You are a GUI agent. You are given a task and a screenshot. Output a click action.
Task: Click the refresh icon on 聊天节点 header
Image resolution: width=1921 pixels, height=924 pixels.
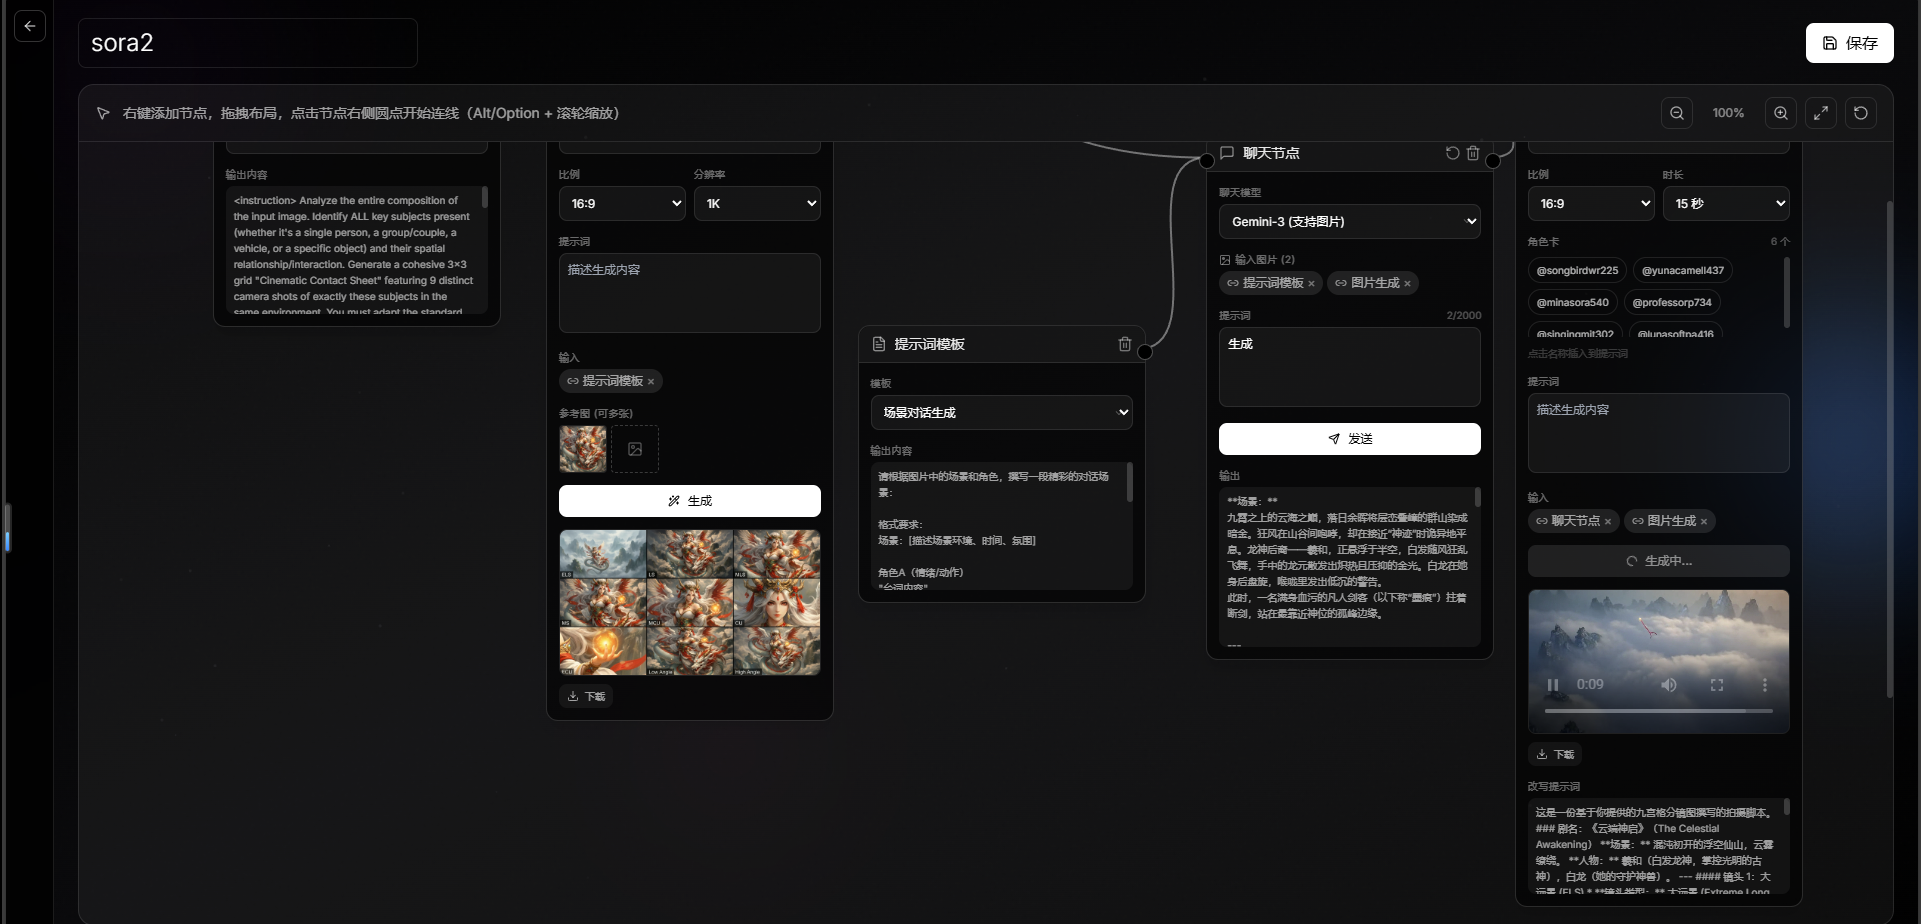pyautogui.click(x=1452, y=153)
